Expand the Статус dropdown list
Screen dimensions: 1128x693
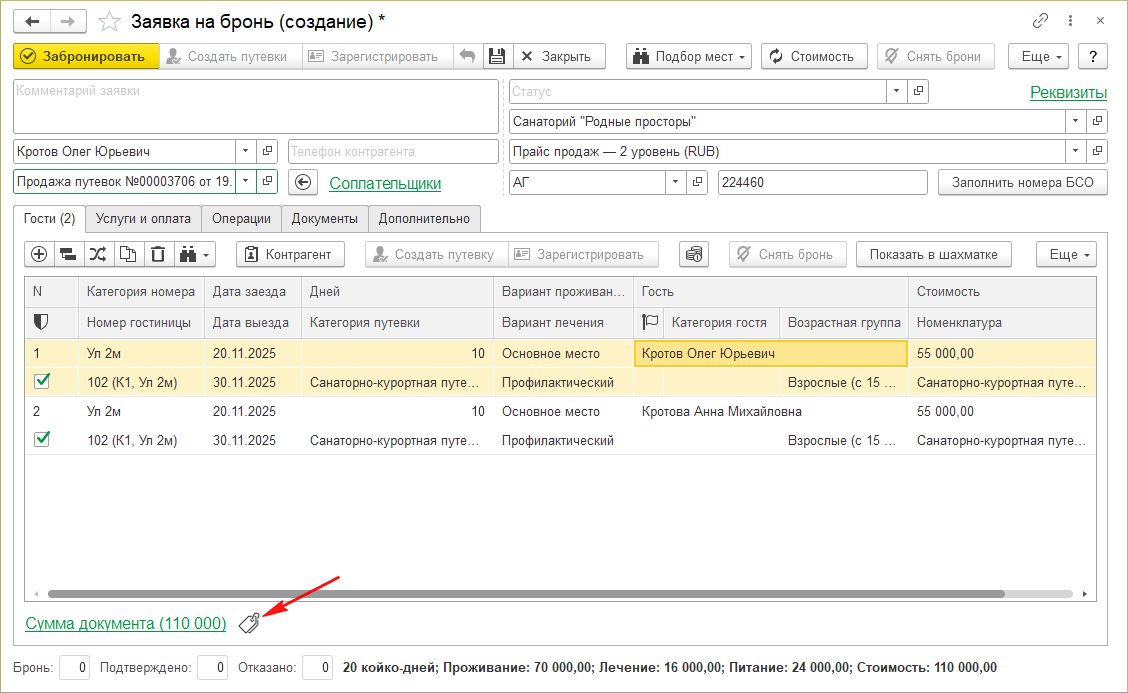pyautogui.click(x=896, y=92)
